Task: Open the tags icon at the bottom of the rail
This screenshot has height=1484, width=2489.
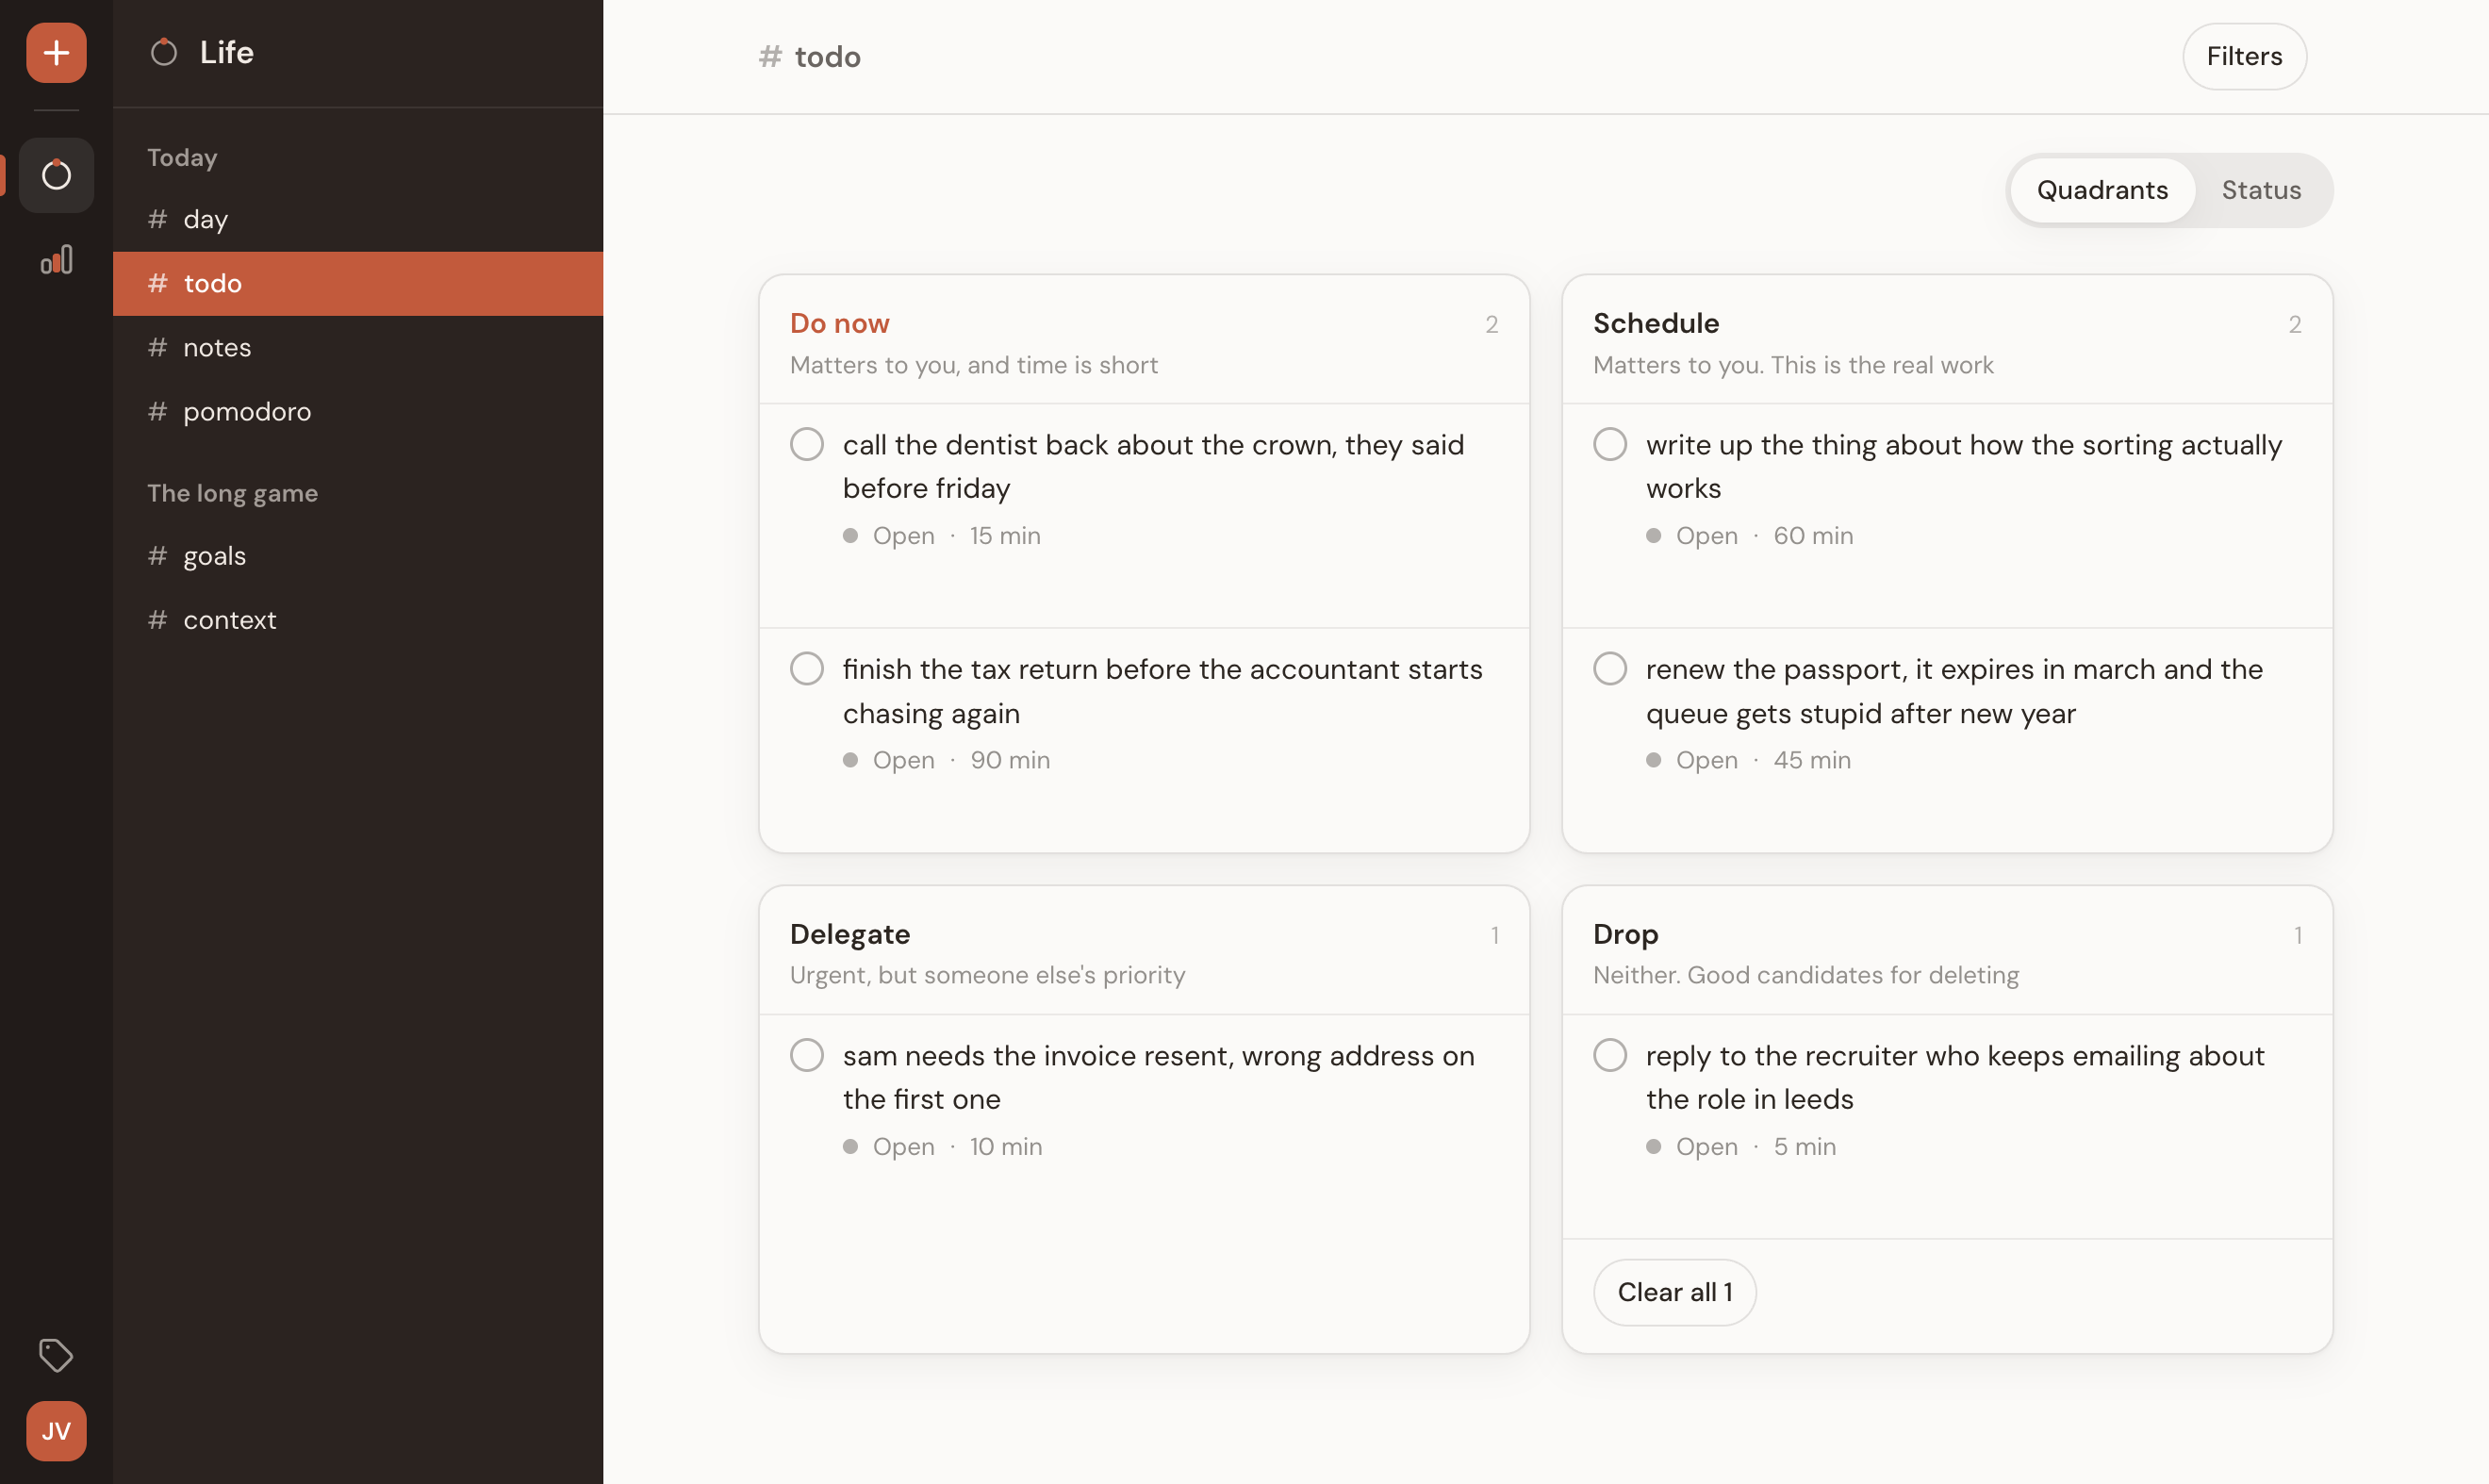Action: pos(56,1355)
